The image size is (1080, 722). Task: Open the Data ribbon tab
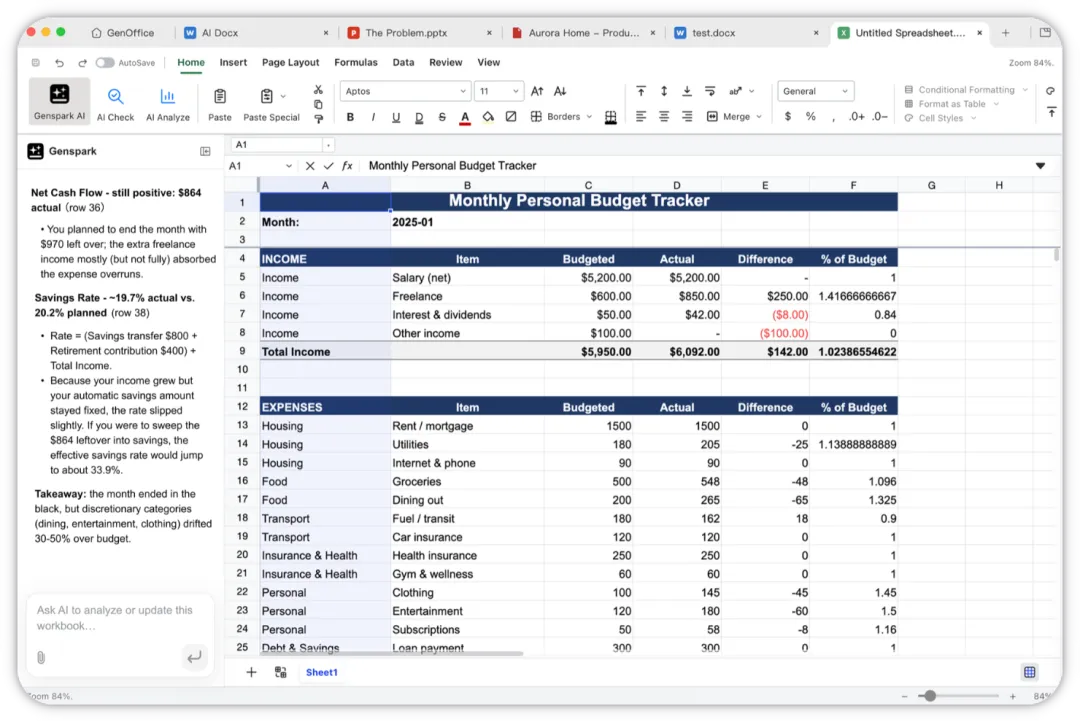coord(403,63)
